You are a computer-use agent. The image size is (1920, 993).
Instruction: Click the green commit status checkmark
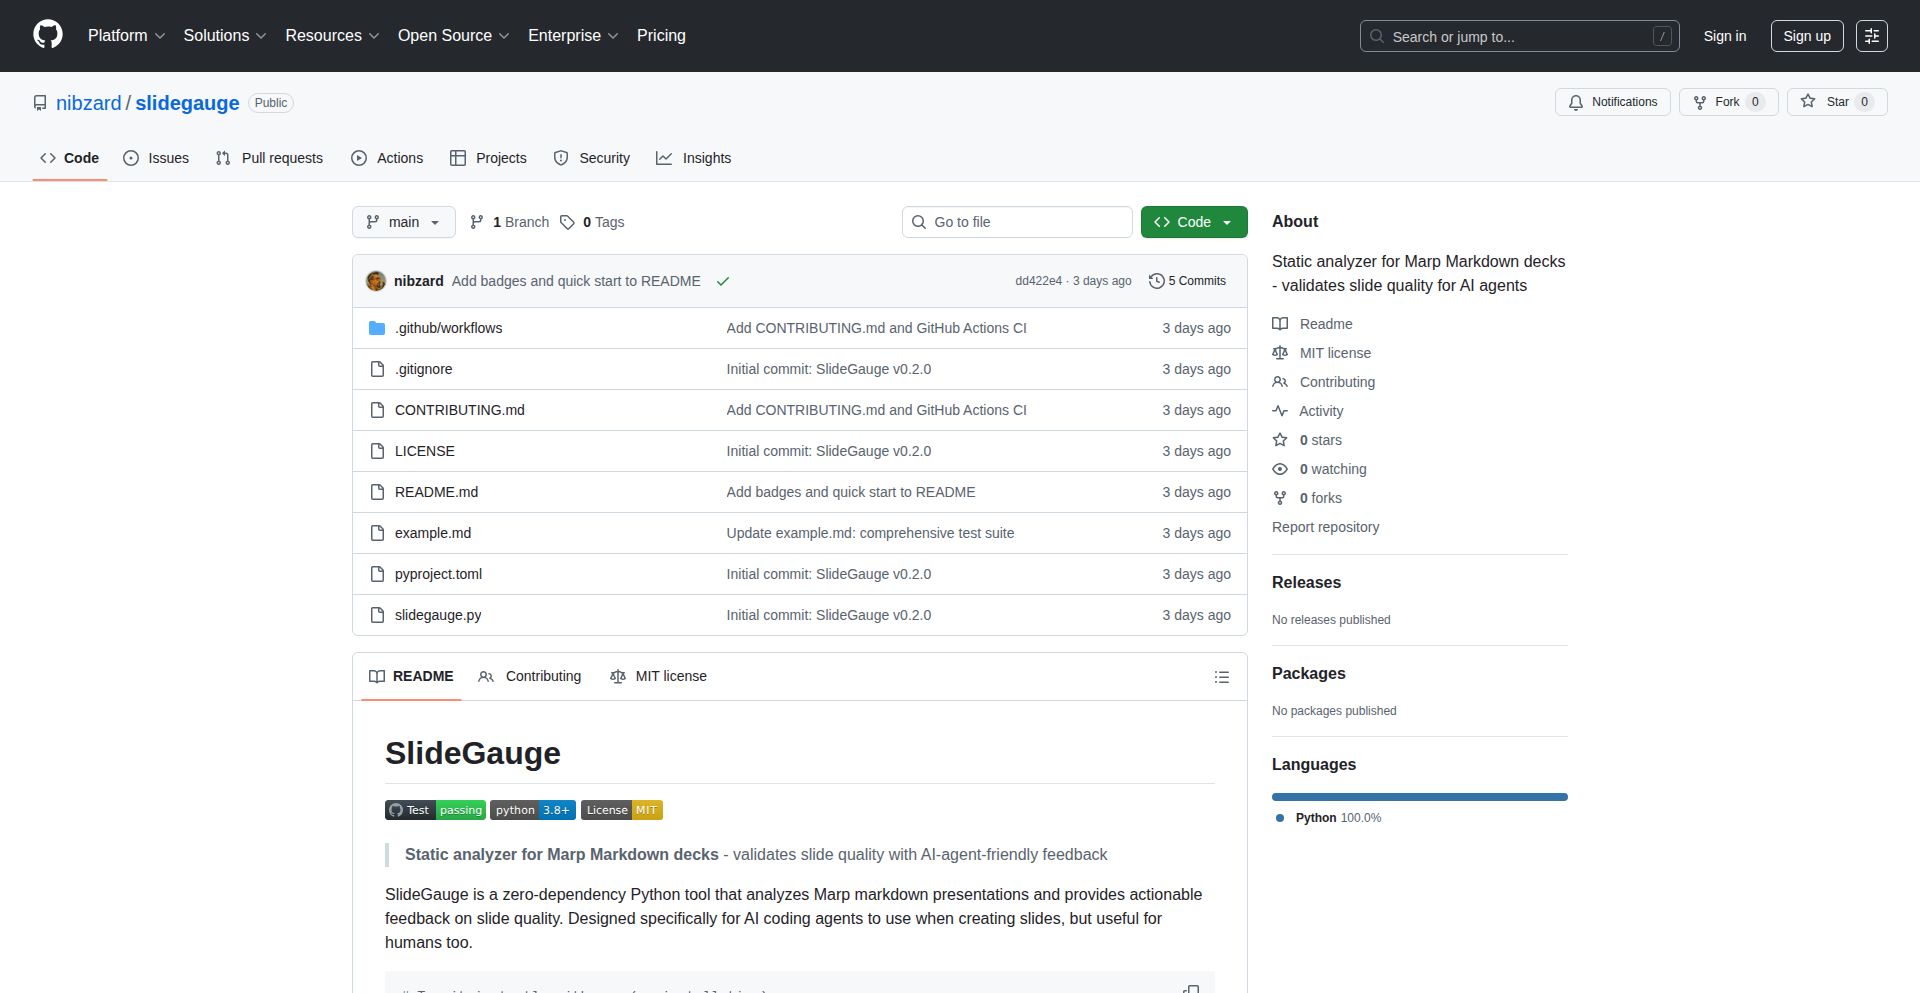click(722, 281)
